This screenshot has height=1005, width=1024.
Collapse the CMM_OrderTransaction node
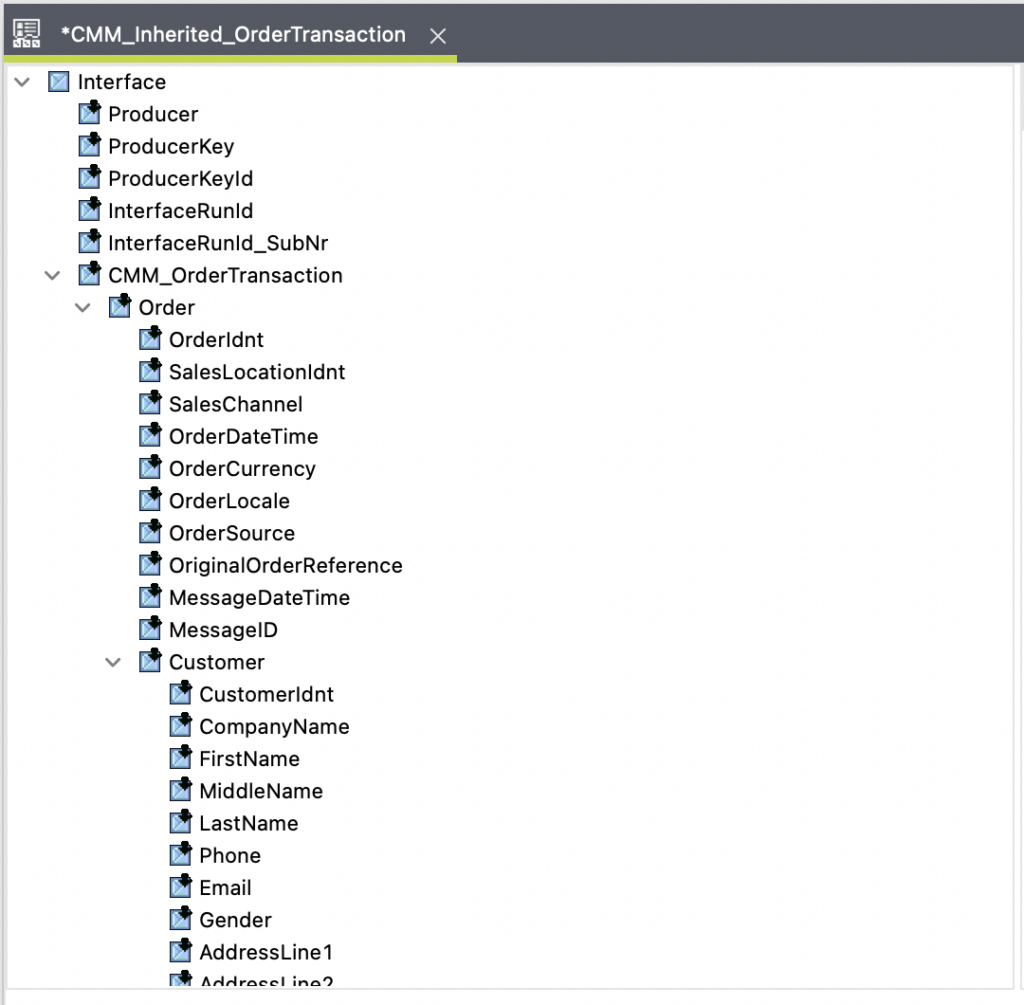[x=52, y=276]
